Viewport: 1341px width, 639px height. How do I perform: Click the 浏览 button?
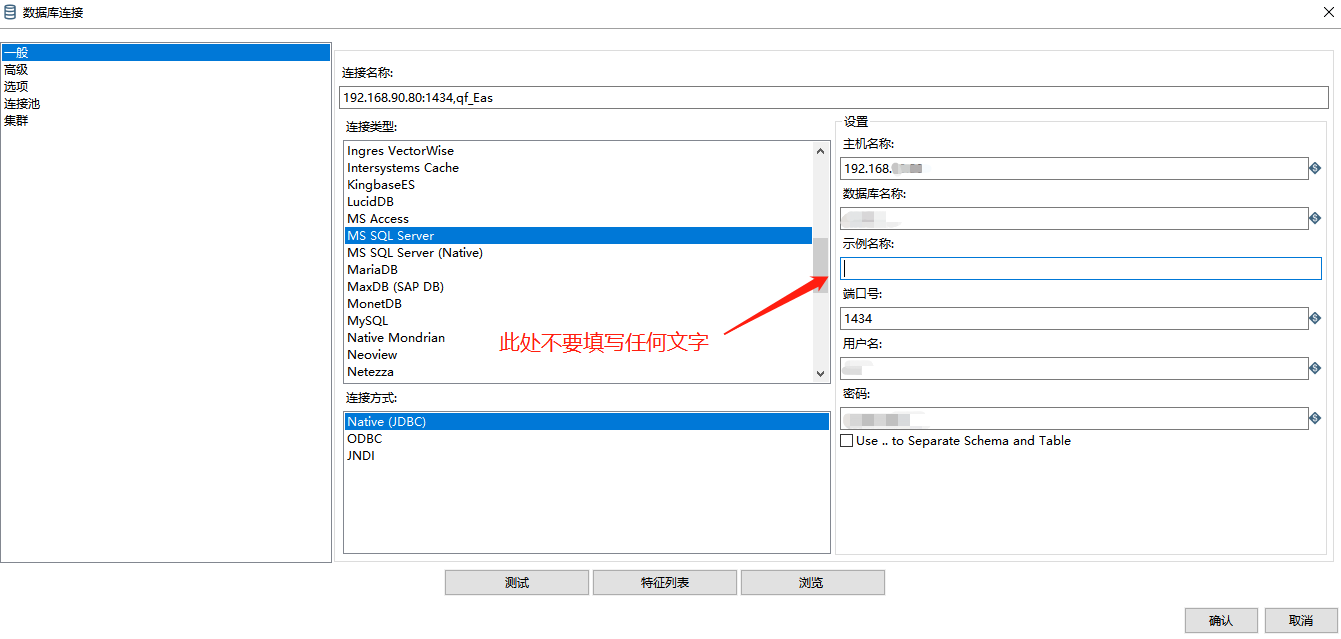[x=812, y=582]
